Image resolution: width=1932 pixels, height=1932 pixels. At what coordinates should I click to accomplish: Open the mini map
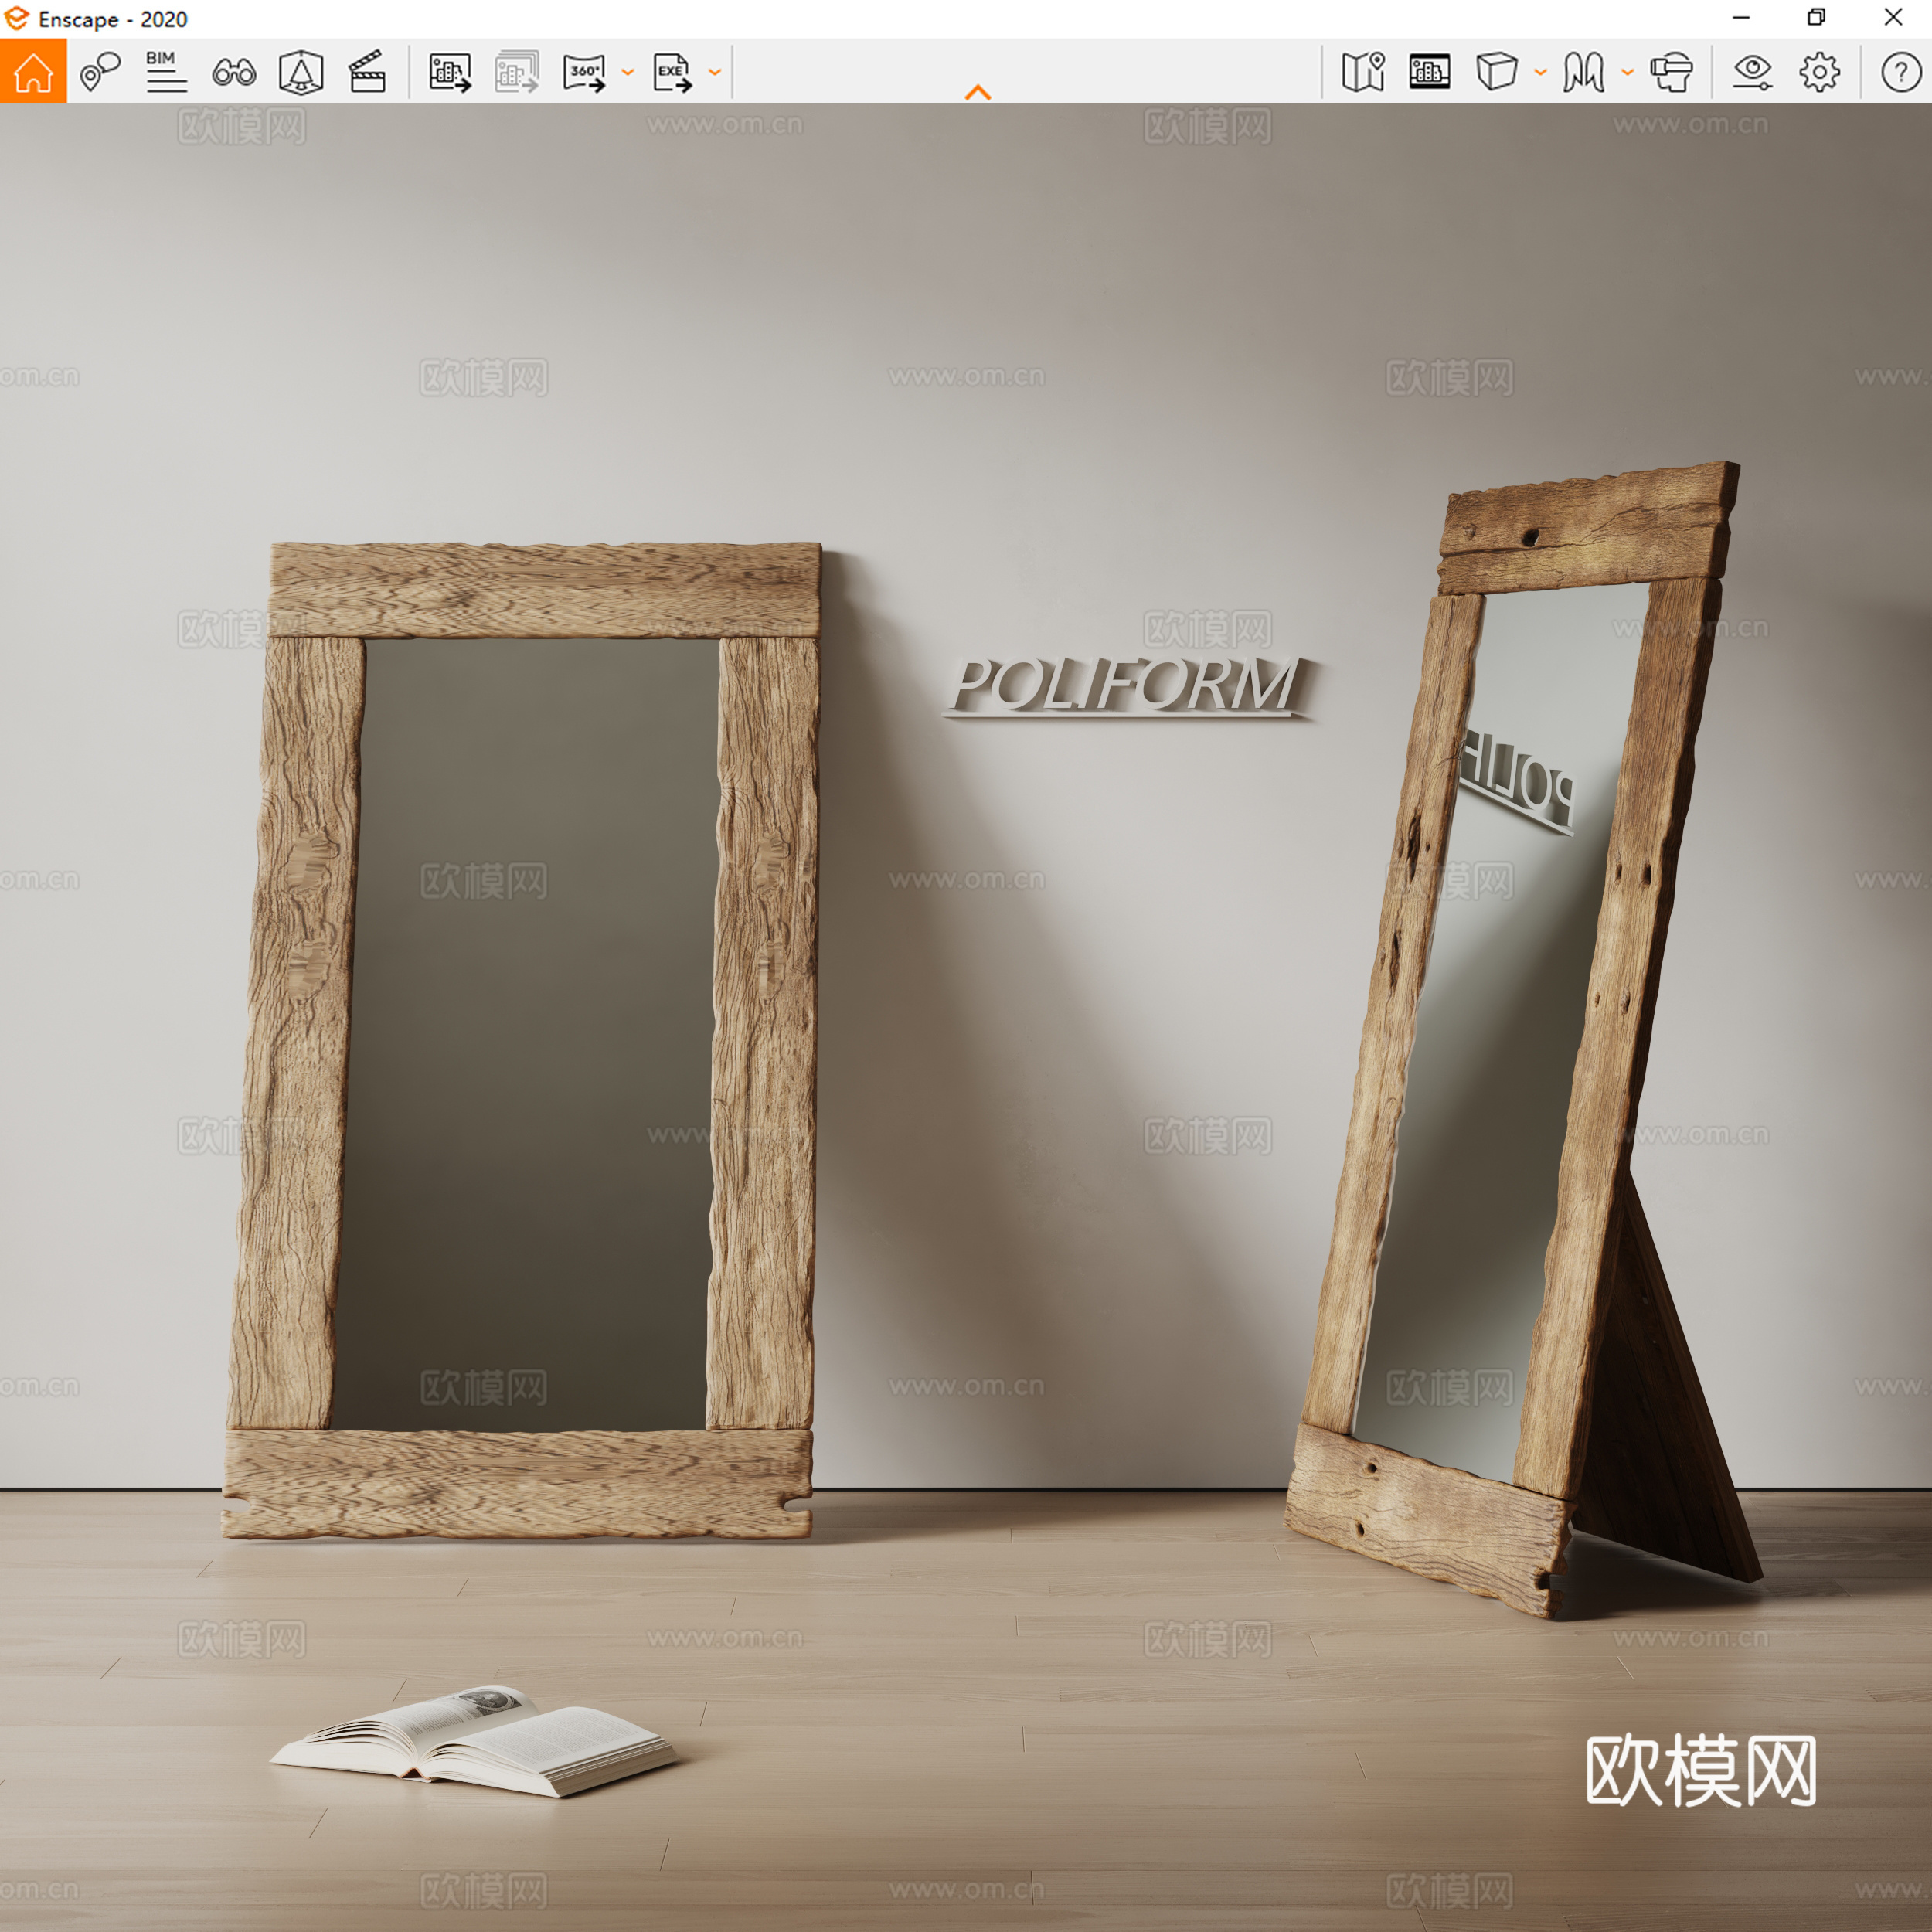click(x=1363, y=70)
